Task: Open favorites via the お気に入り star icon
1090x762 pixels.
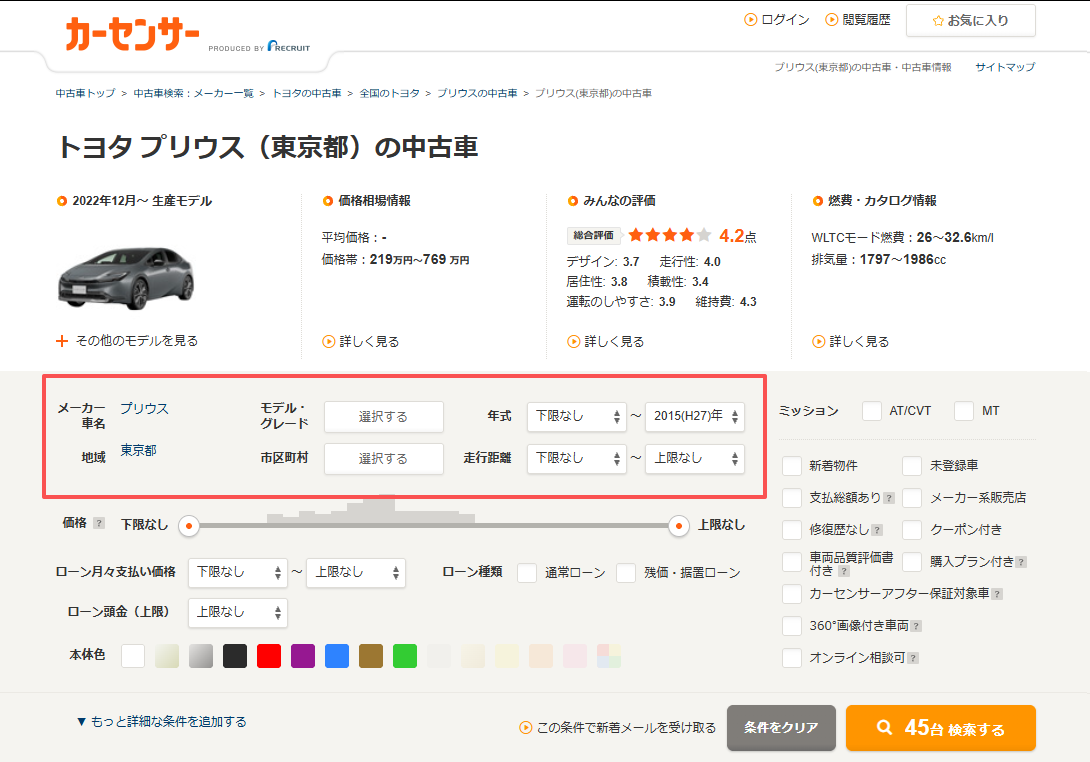Action: (x=940, y=20)
